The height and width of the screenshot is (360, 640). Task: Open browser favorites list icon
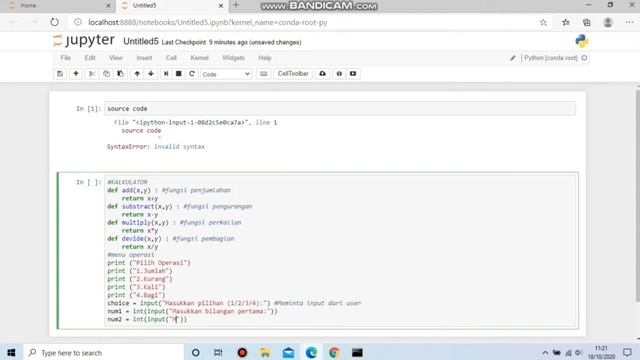(566, 22)
